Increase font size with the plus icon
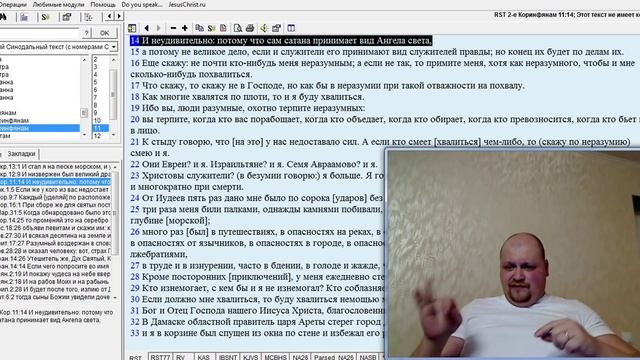 [x=185, y=28]
